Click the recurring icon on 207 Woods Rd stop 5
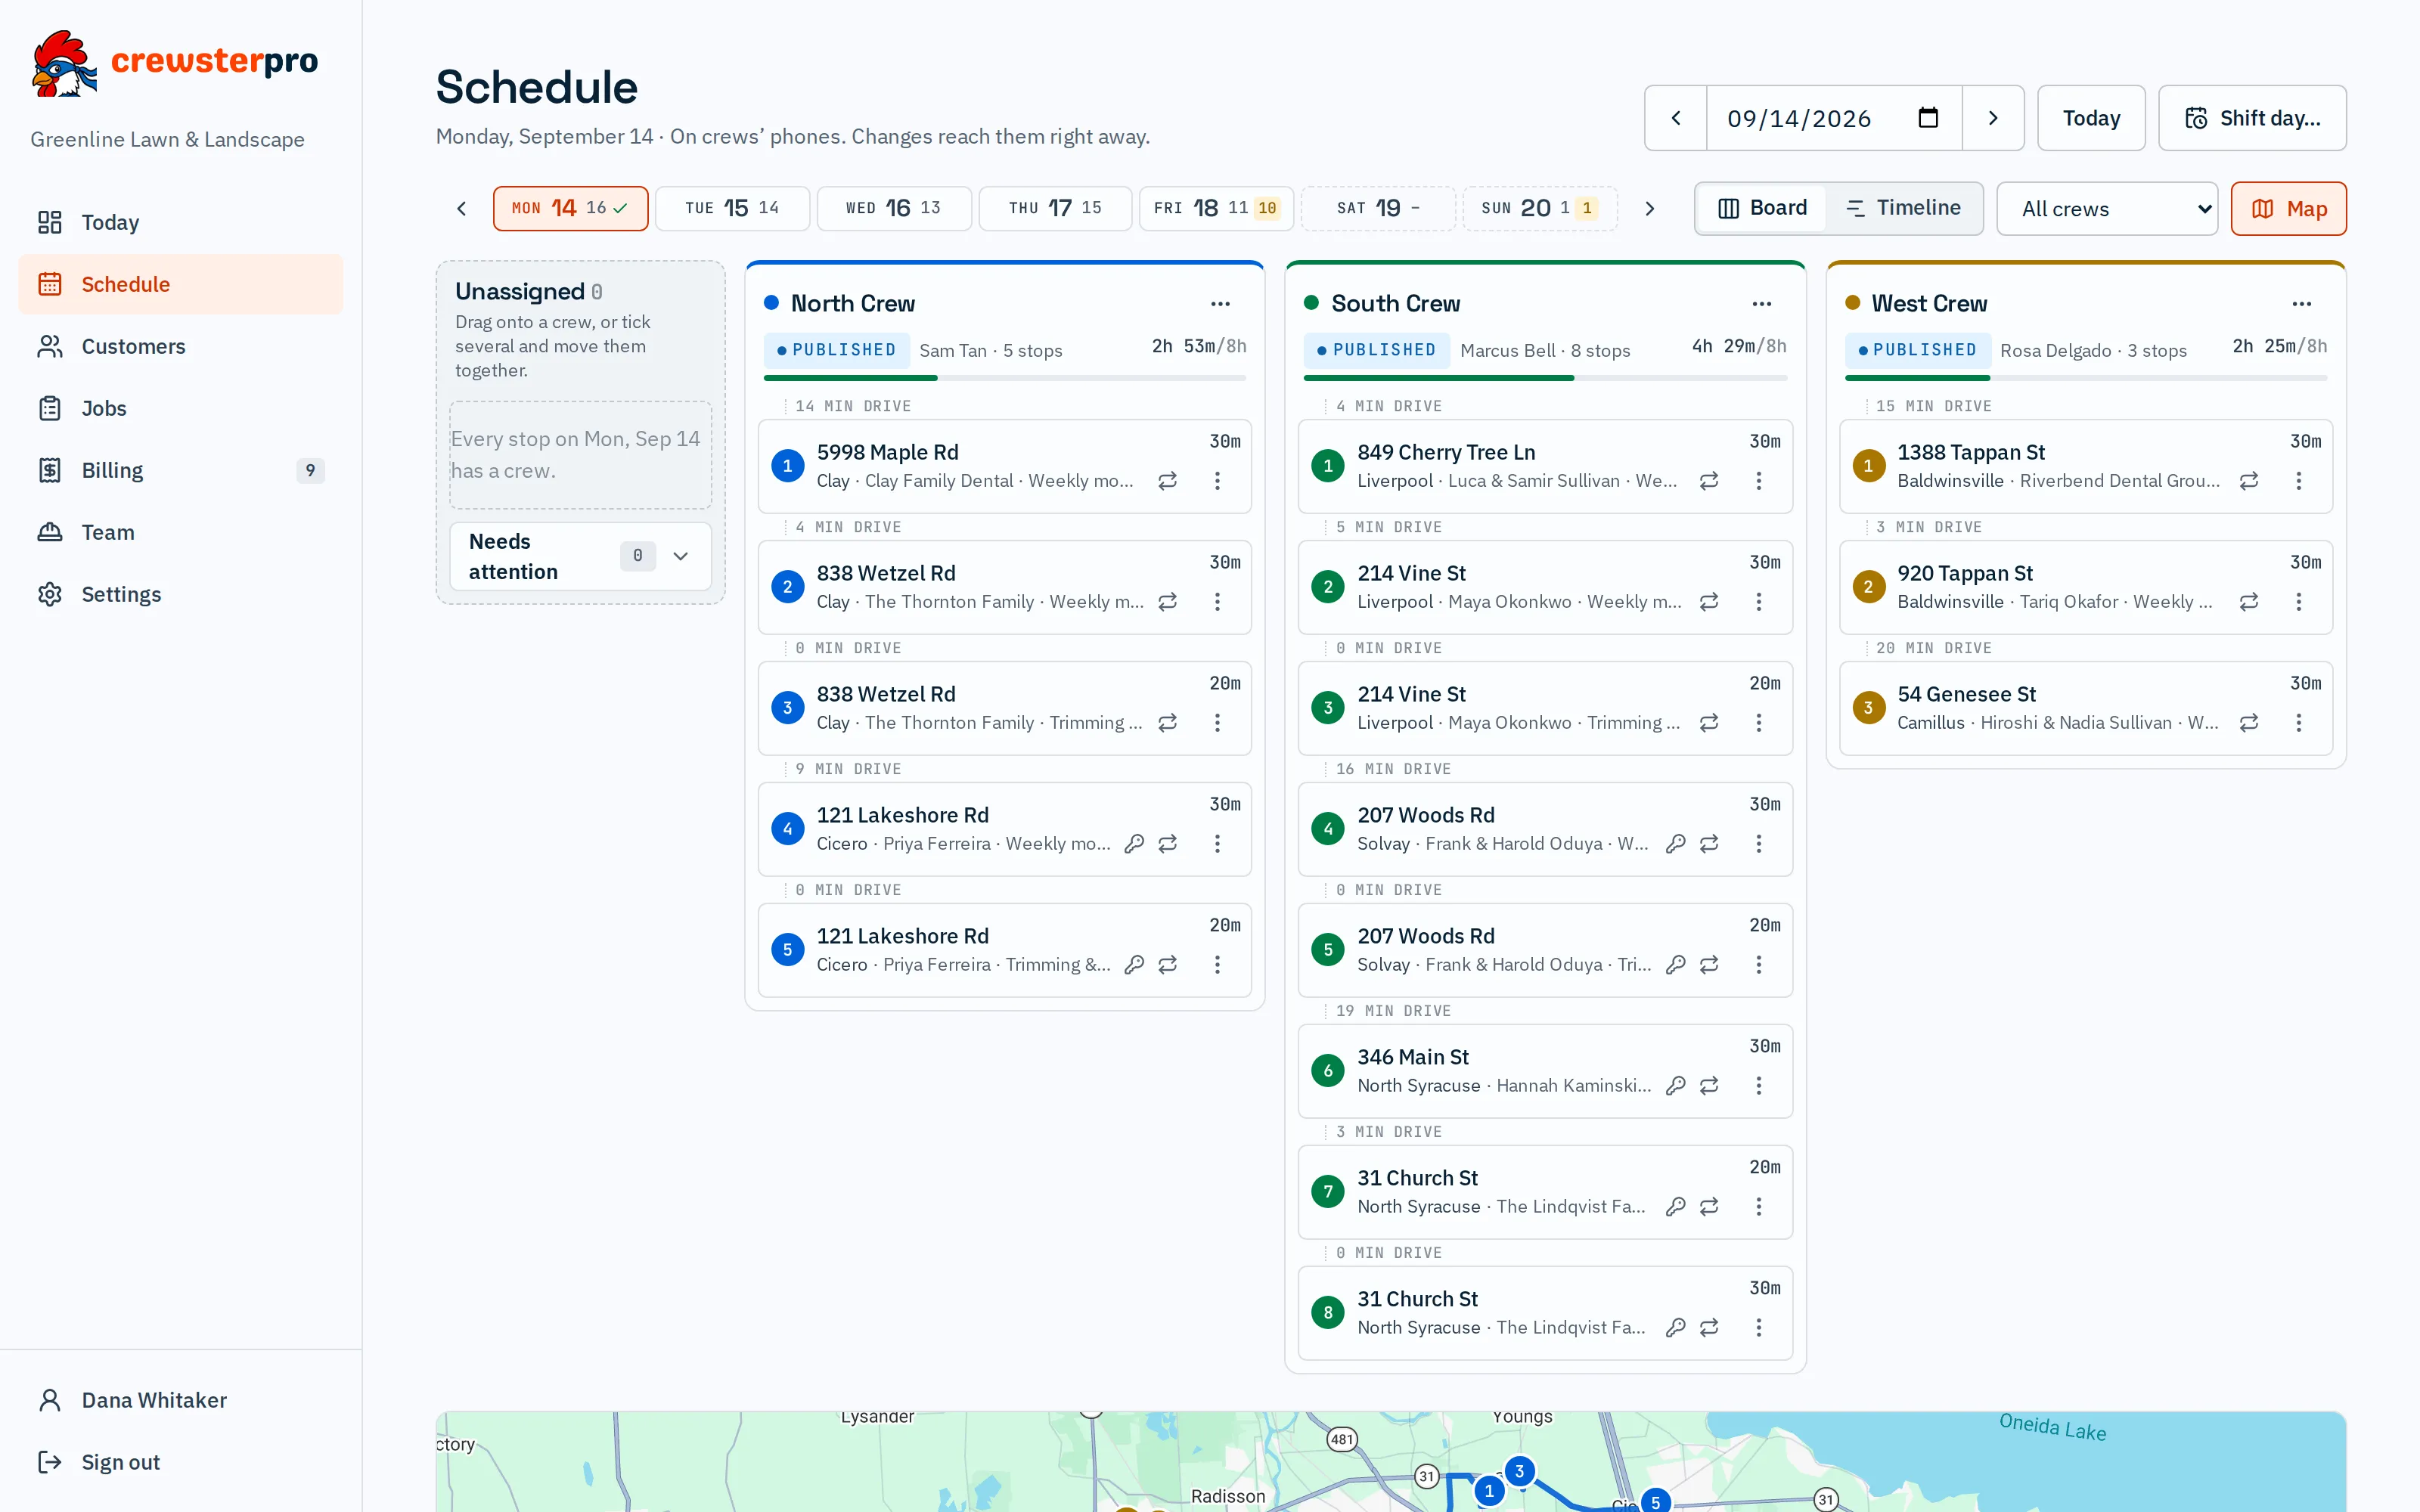Image resolution: width=2420 pixels, height=1512 pixels. click(x=1709, y=965)
